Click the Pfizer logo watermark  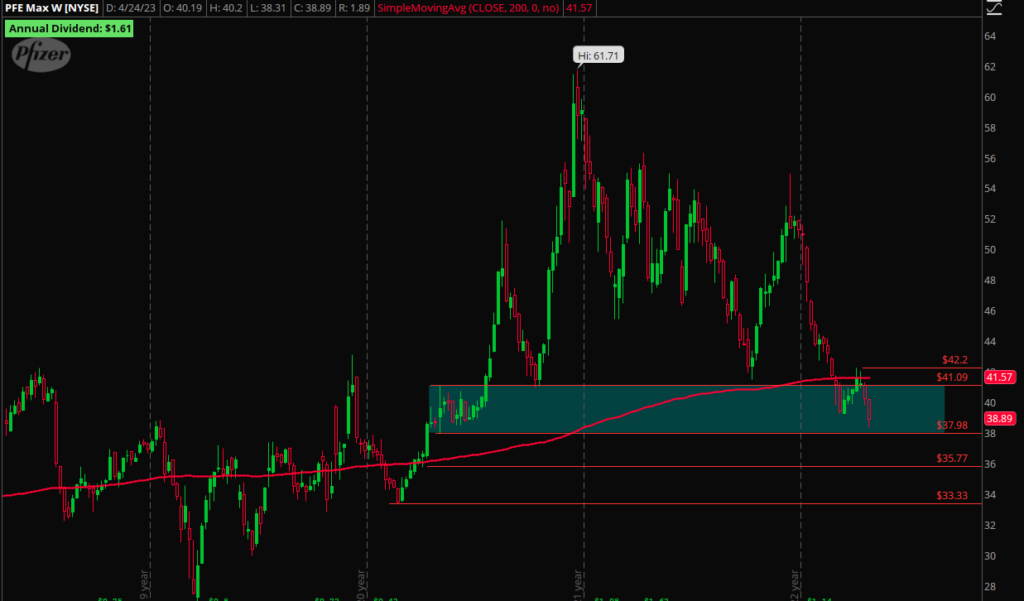pyautogui.click(x=42, y=56)
